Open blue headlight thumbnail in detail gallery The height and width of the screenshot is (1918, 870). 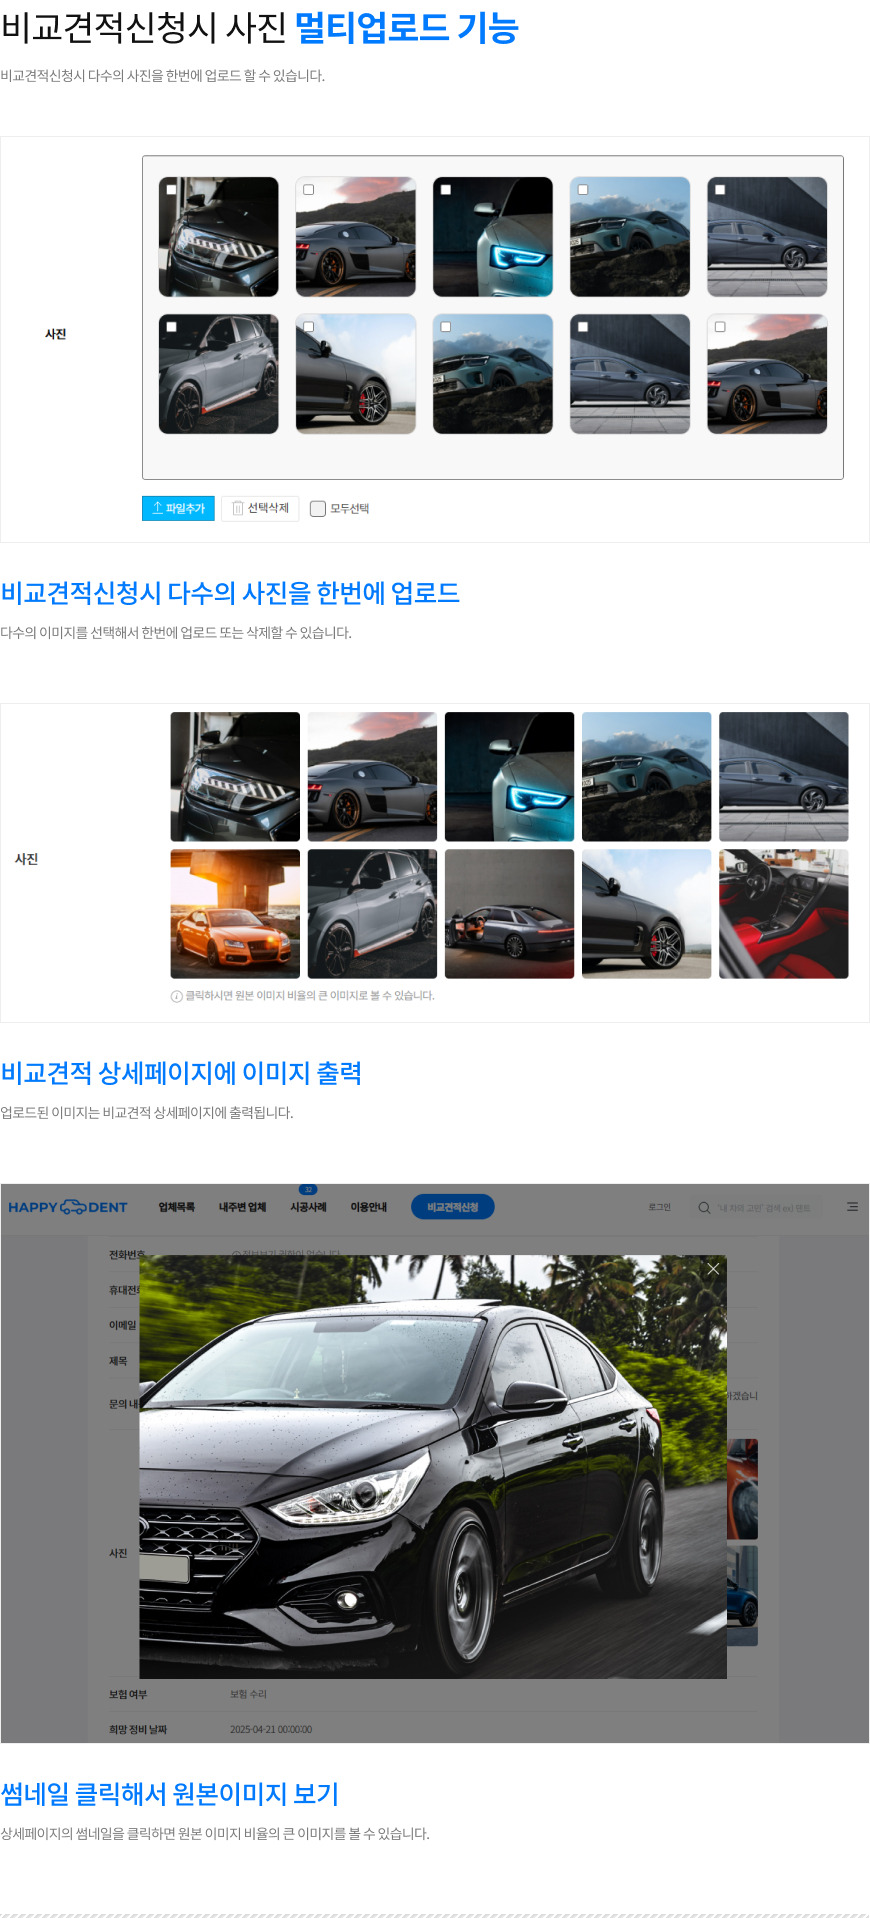pos(510,777)
